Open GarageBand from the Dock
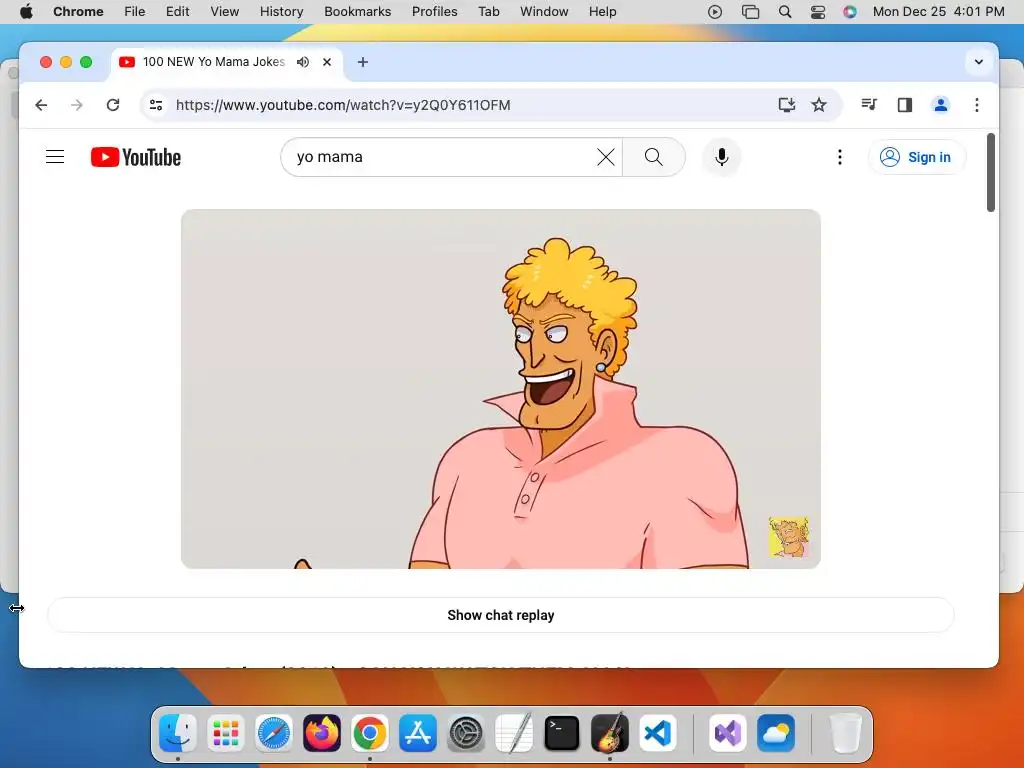The image size is (1024, 768). pos(610,733)
